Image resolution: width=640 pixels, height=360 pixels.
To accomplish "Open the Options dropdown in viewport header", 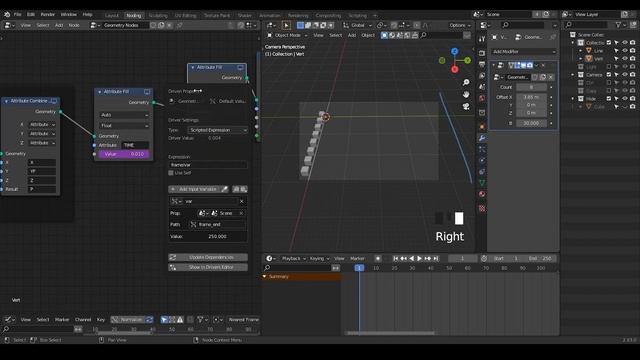I will coord(460,25).
